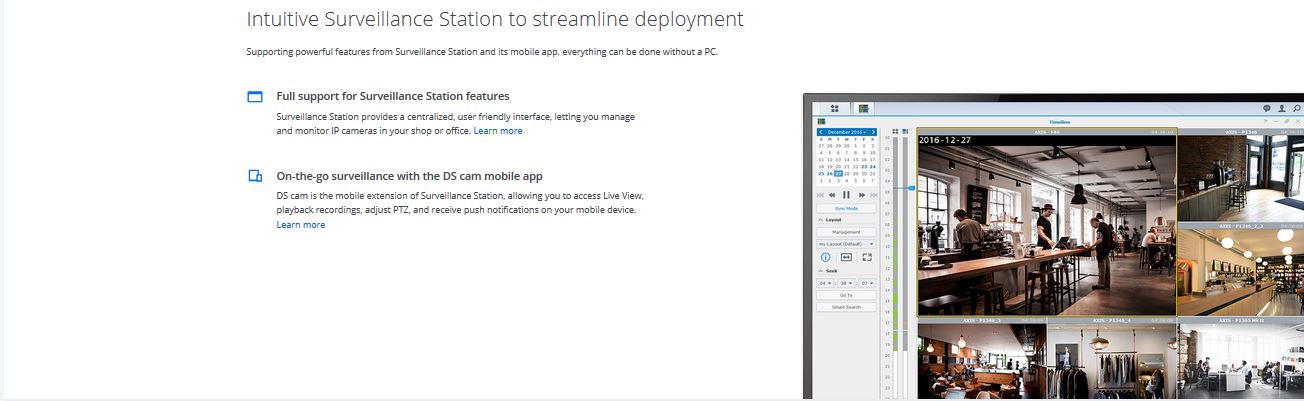Open the search magnifier icon in Surveillance Station
This screenshot has height=401, width=1304.
1297,107
